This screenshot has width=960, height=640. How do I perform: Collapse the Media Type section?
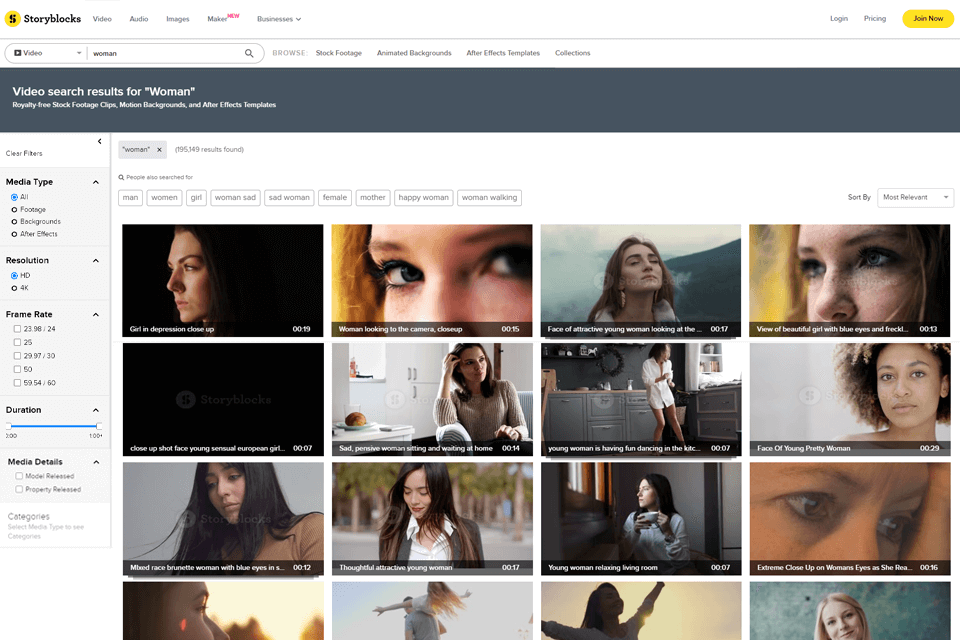pos(96,182)
